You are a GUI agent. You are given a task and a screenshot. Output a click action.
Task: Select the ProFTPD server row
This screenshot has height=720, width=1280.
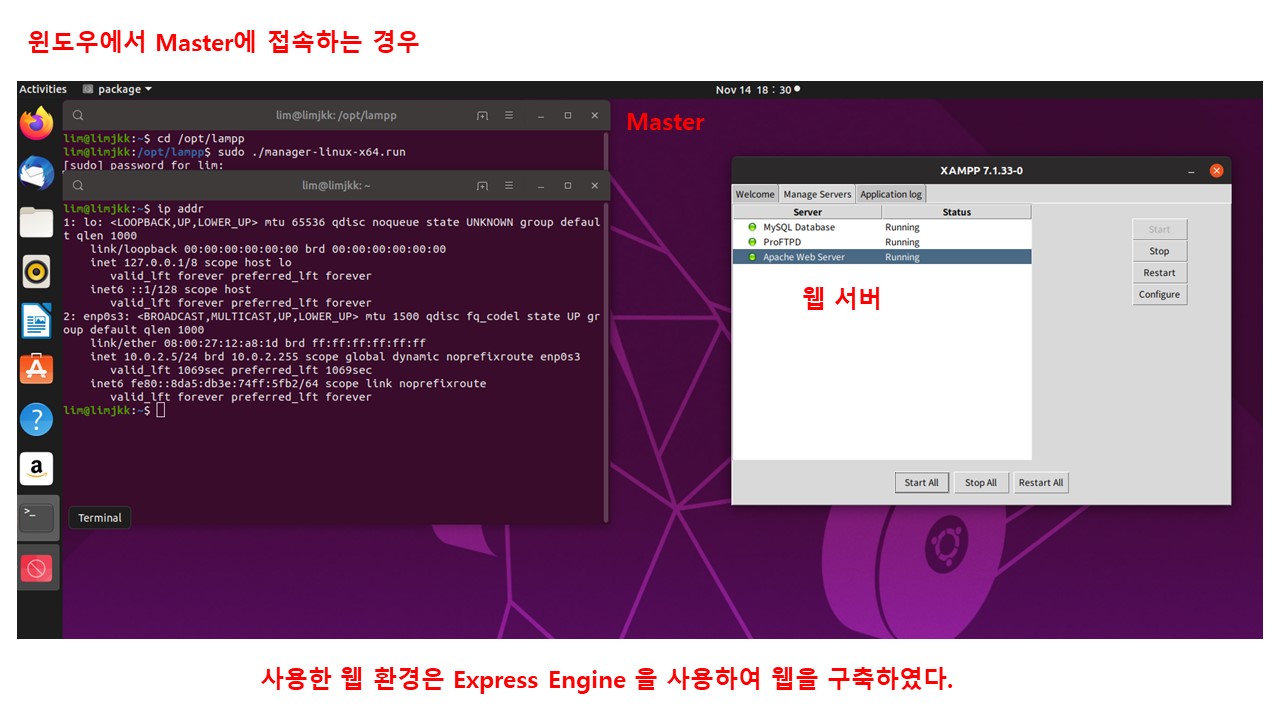pos(882,242)
